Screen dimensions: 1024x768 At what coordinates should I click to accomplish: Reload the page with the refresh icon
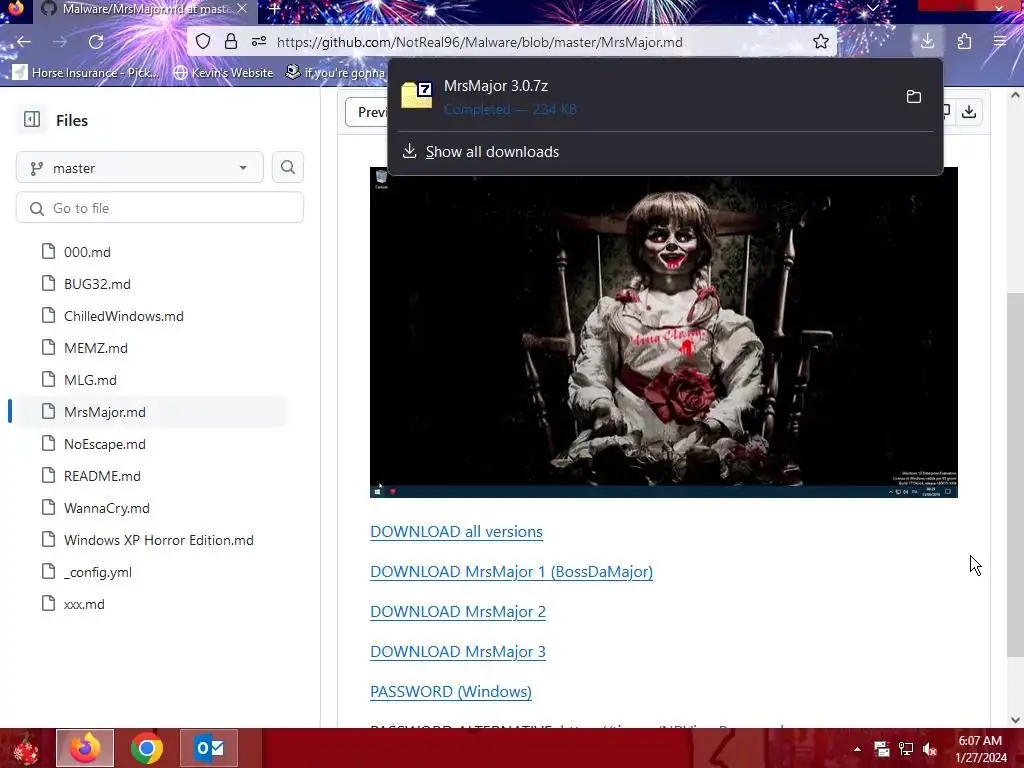click(x=96, y=42)
